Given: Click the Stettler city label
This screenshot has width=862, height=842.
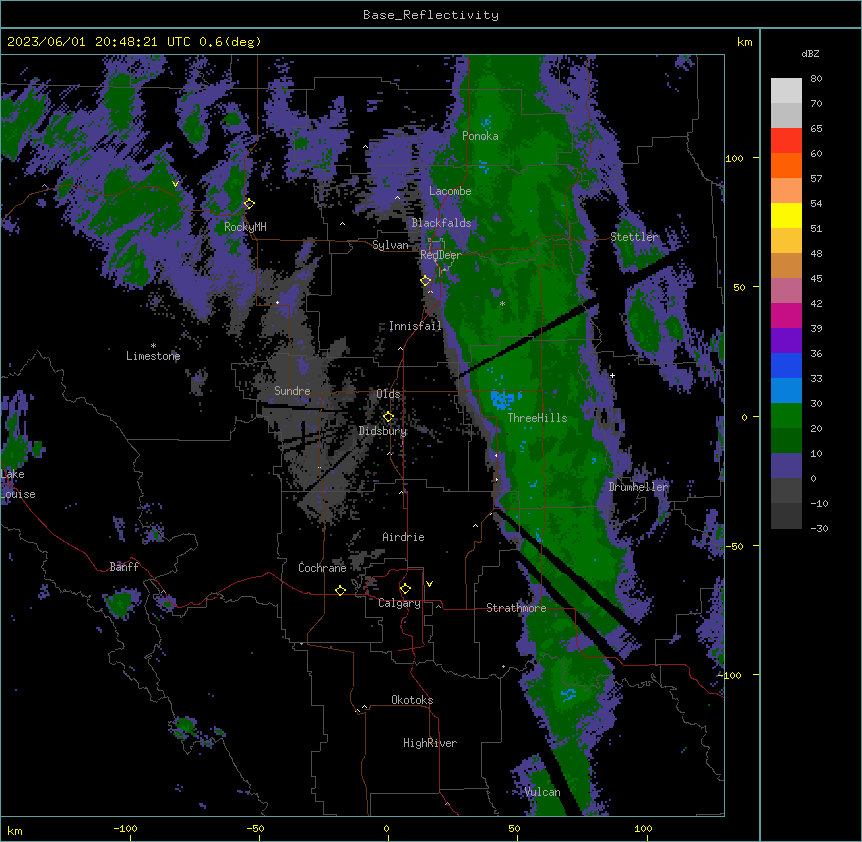Looking at the screenshot, I should pos(634,237).
